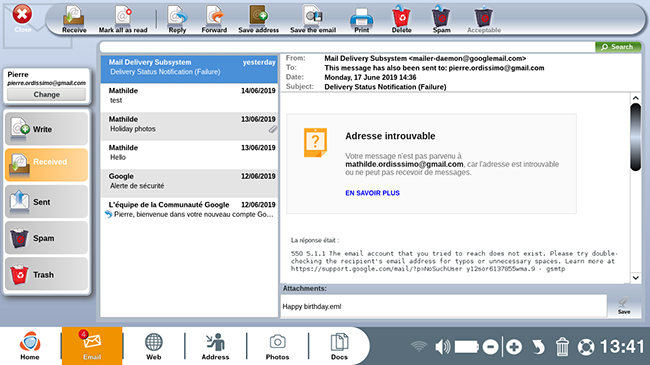Click the message scrollbar down arrow
The image size is (650, 365).
(635, 278)
